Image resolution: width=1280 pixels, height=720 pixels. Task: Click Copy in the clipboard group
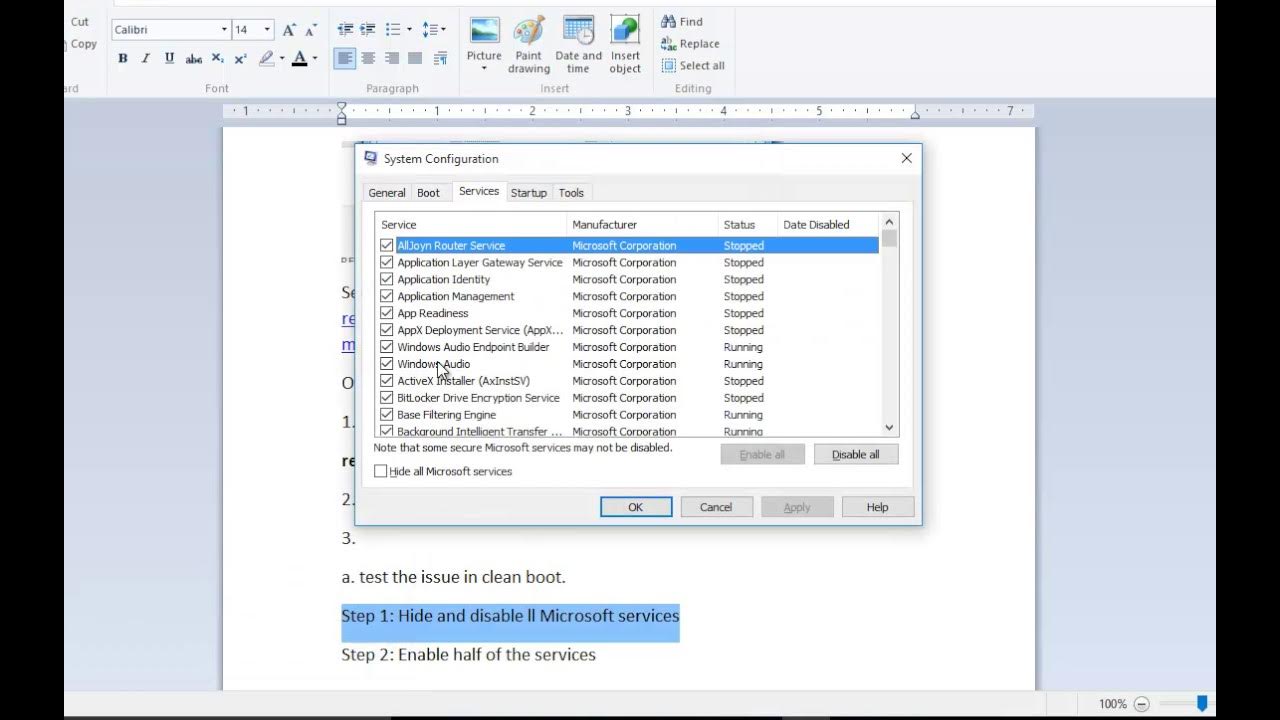[x=83, y=44]
